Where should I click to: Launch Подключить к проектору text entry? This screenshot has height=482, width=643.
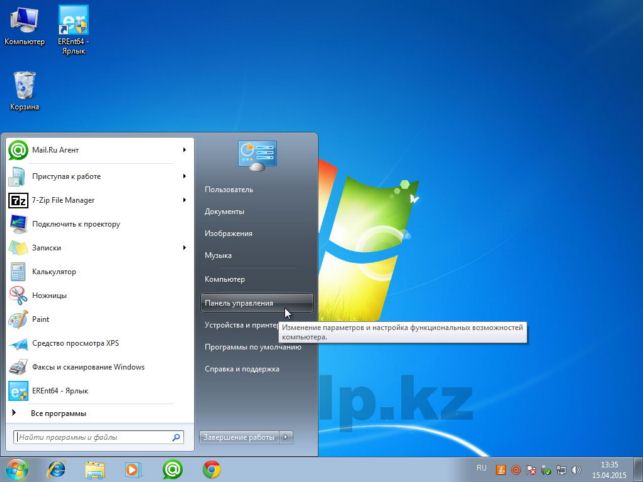coord(76,224)
